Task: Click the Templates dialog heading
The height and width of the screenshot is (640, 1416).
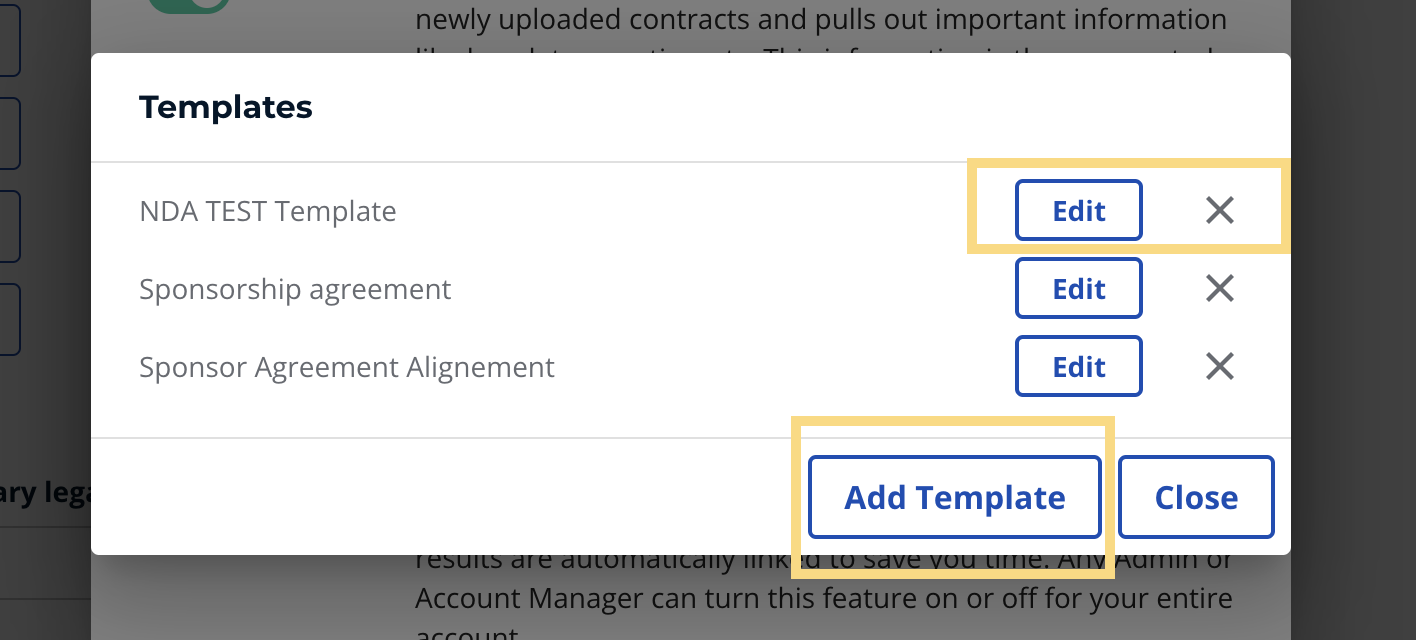Action: coord(226,107)
